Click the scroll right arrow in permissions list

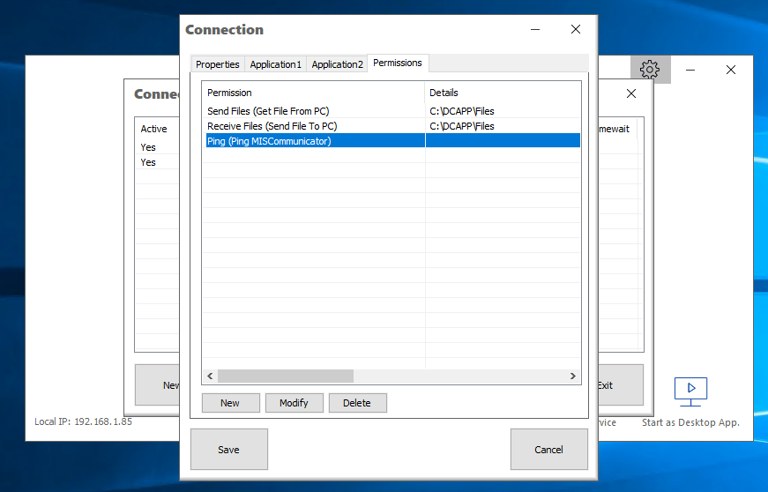(573, 376)
